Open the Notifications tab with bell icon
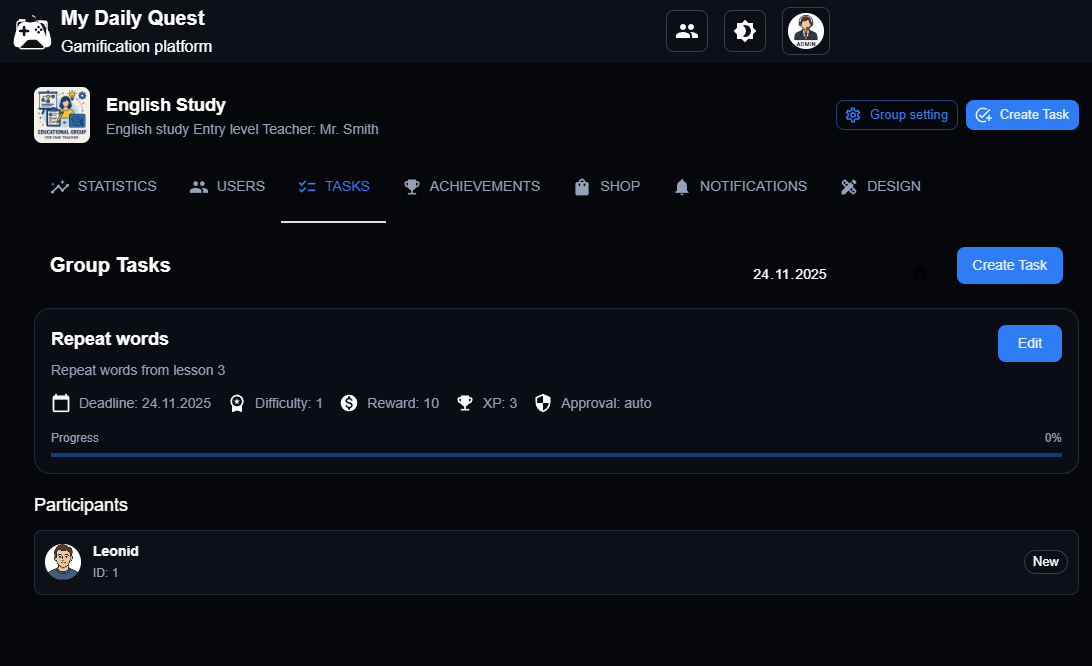The height and width of the screenshot is (666, 1092). point(740,187)
